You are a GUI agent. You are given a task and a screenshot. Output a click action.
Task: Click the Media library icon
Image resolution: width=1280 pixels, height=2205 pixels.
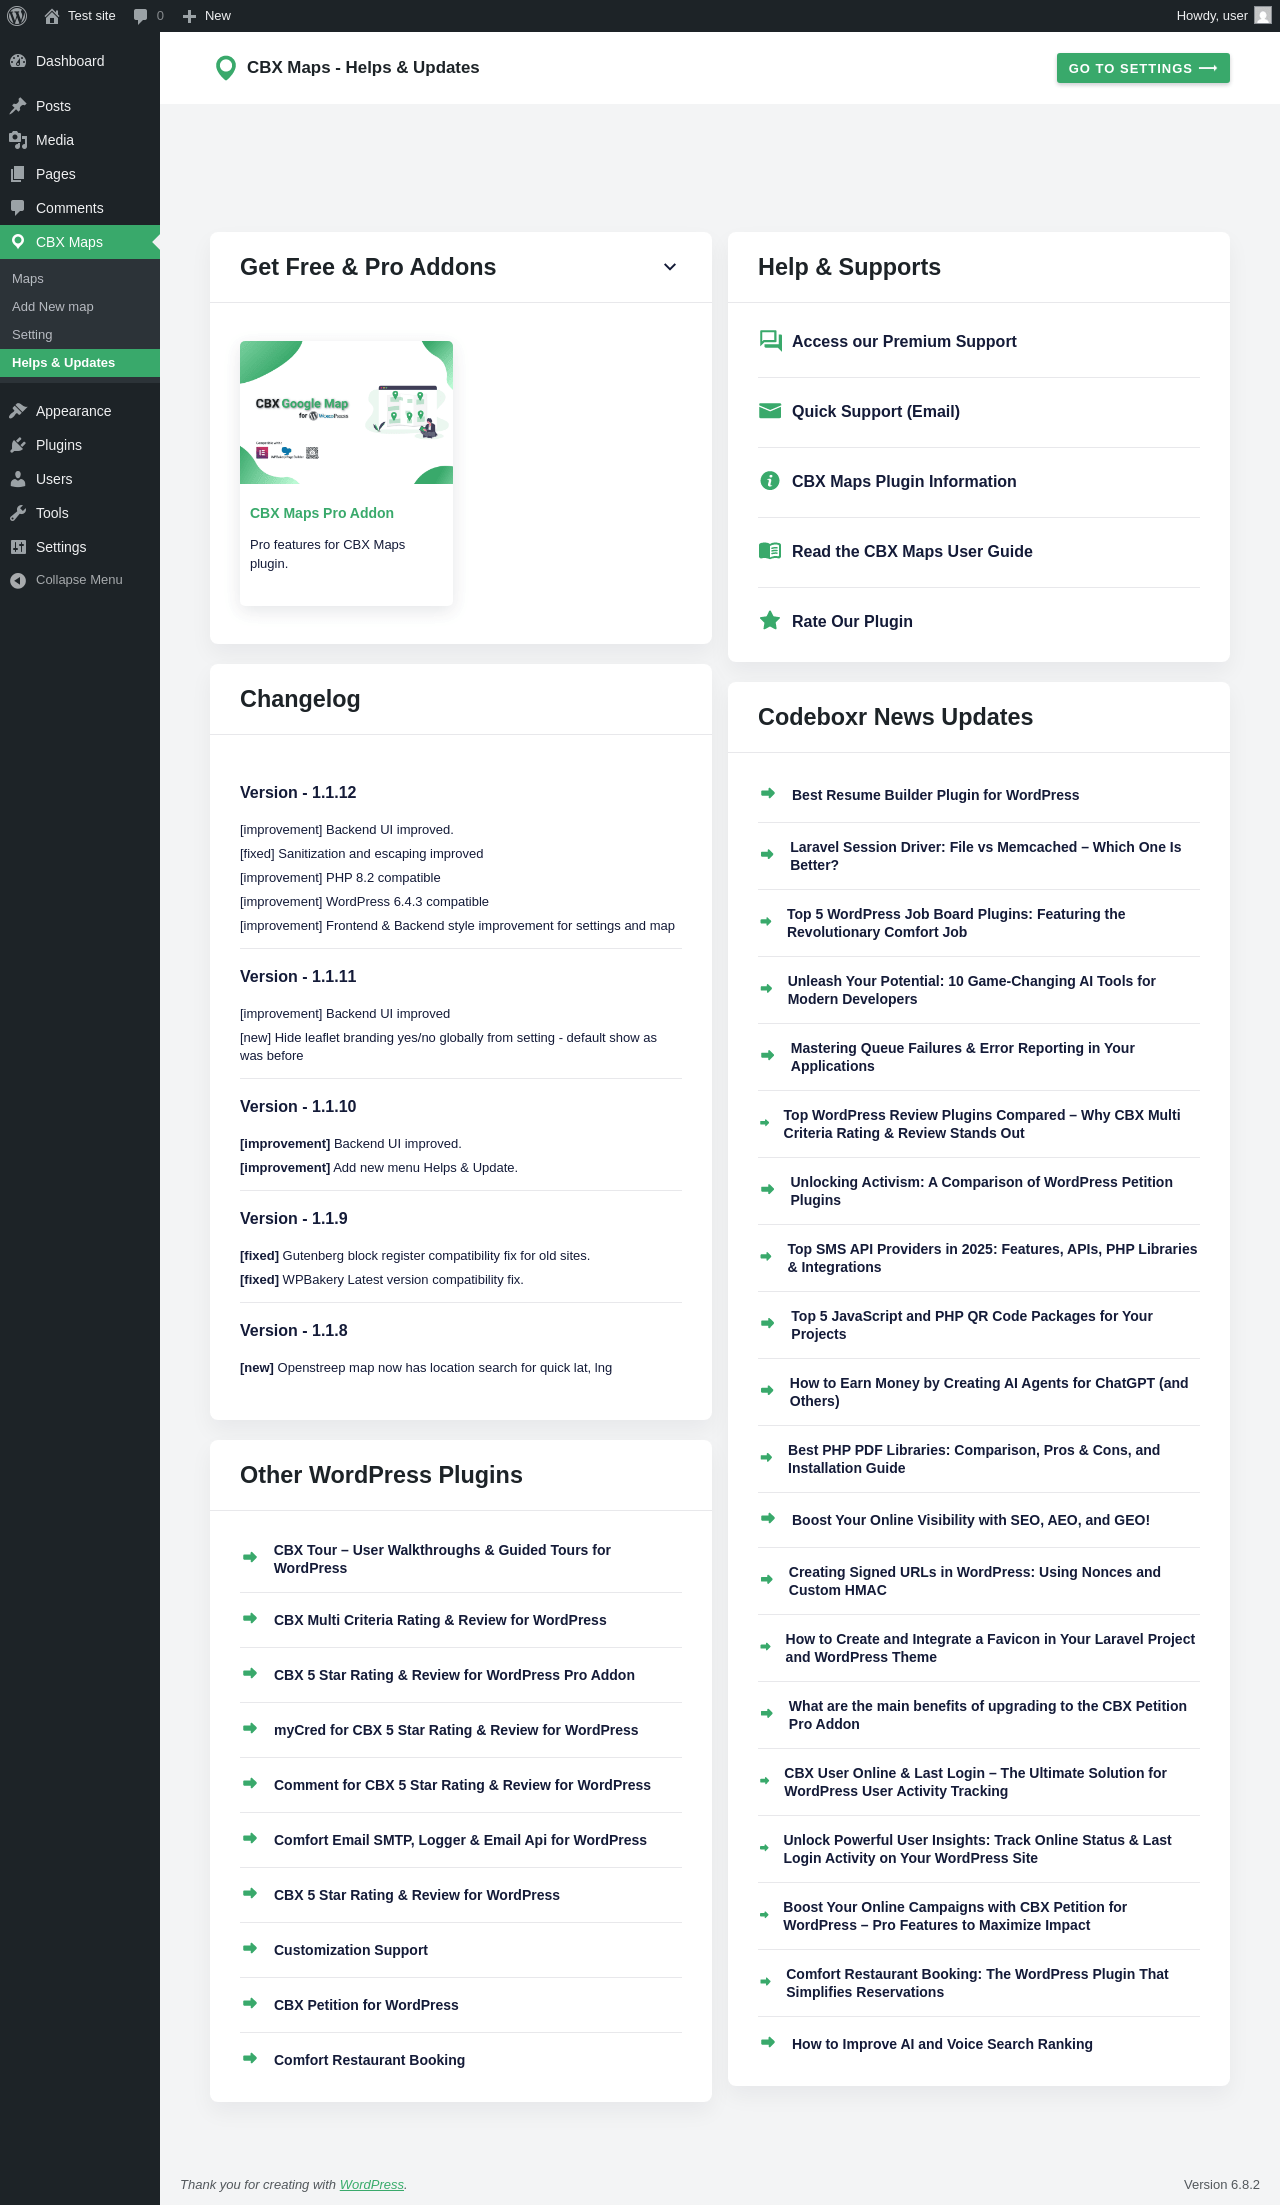(18, 140)
